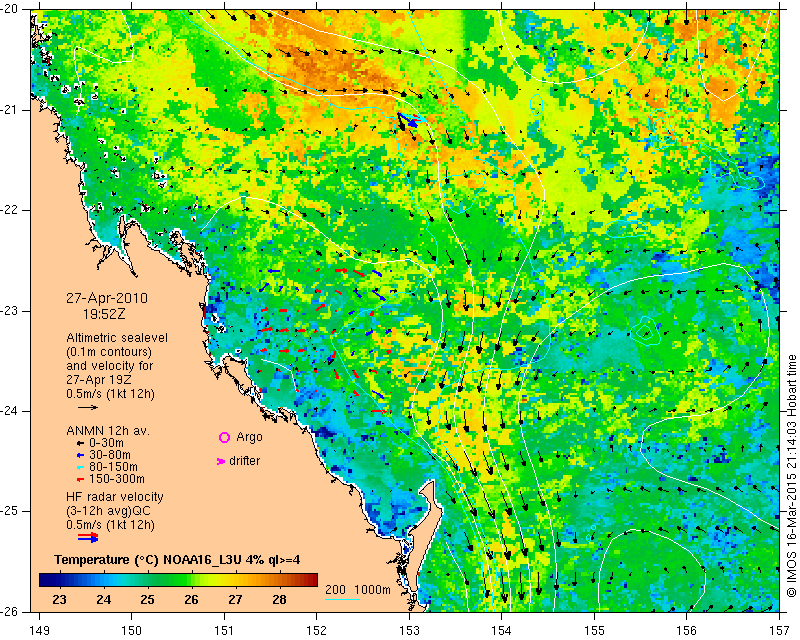
Task: Click the longitude axis label 155
Action: [x=594, y=631]
